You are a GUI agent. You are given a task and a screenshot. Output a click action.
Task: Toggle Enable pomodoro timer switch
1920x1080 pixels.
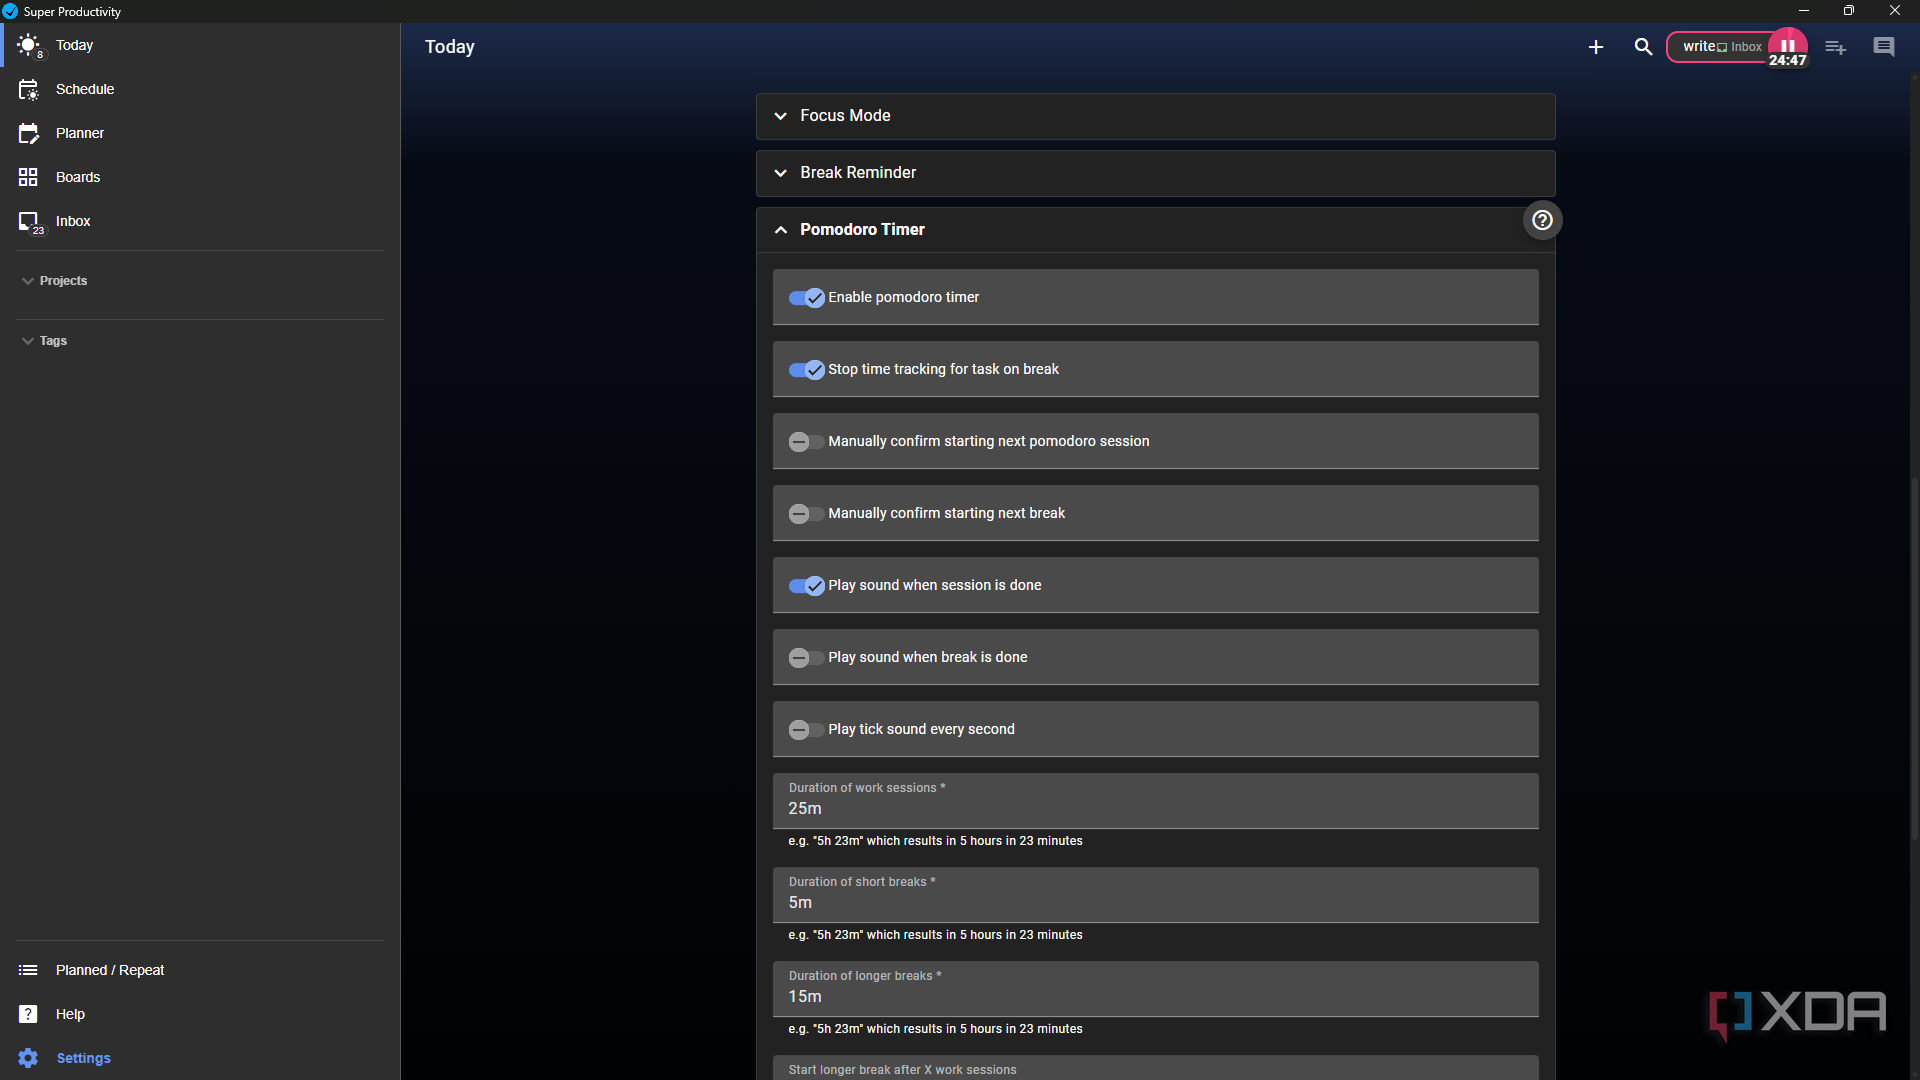click(x=806, y=297)
